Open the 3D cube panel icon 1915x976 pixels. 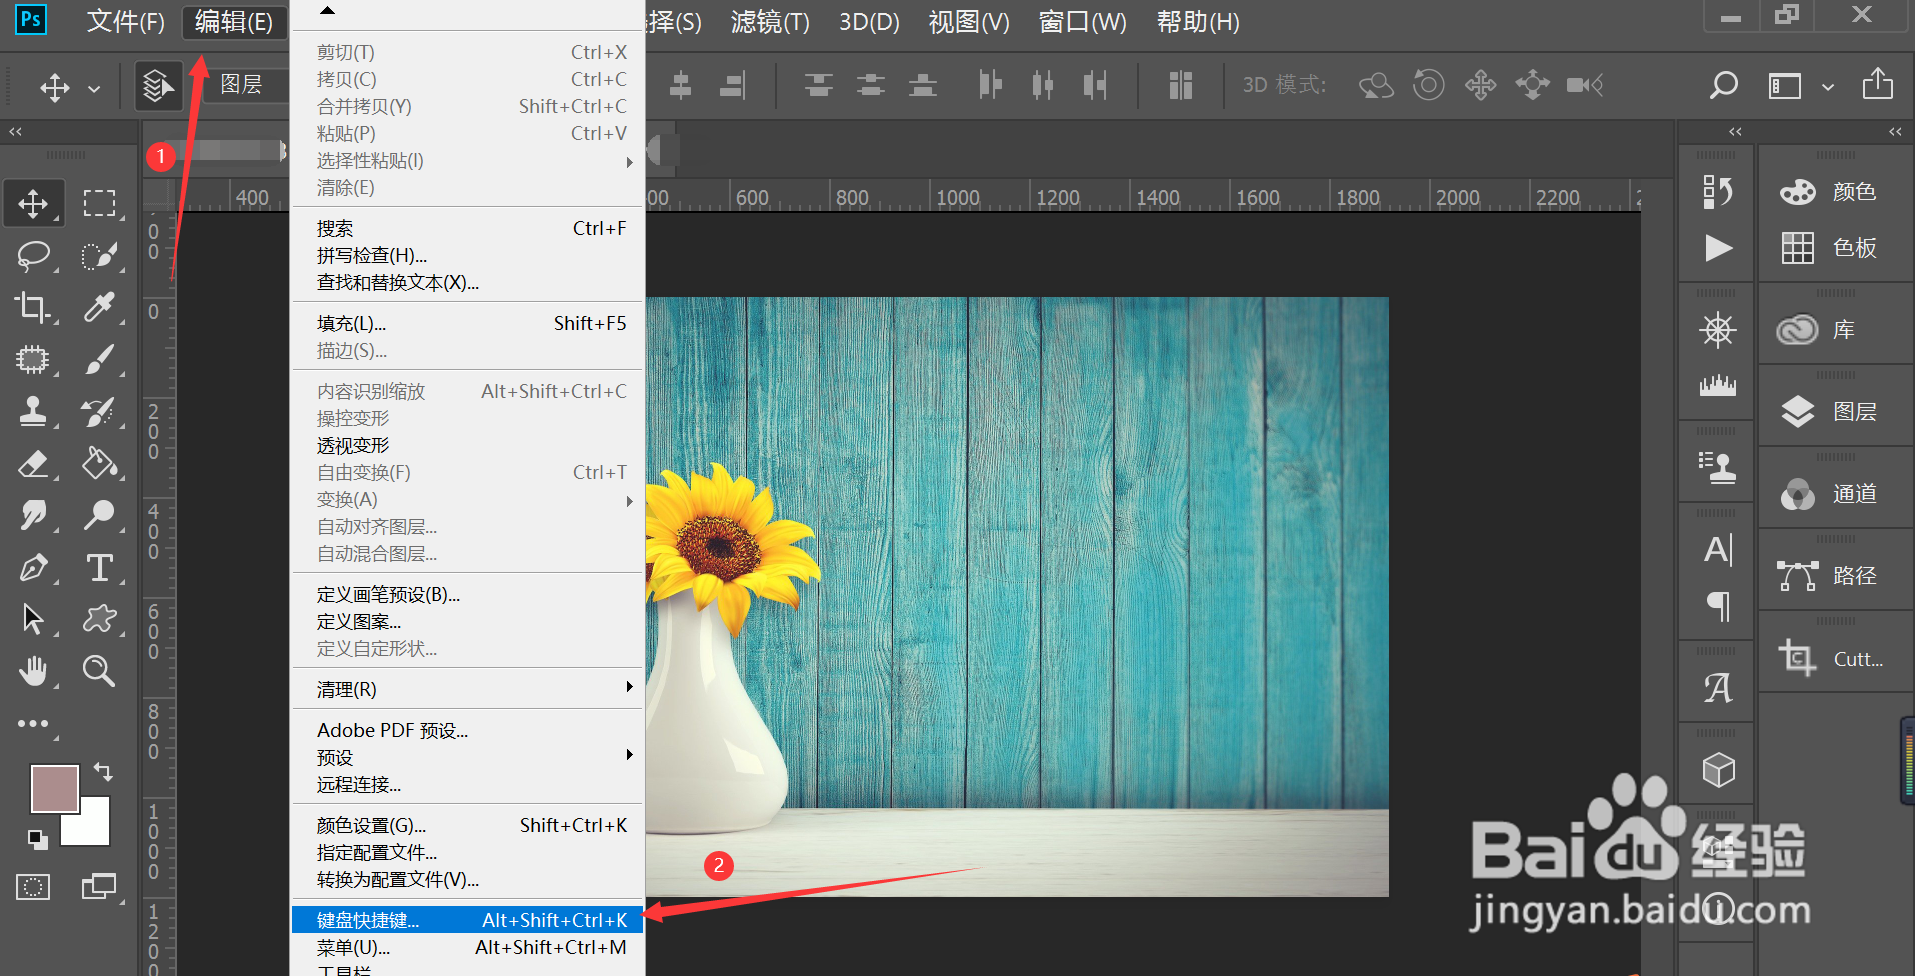point(1717,769)
